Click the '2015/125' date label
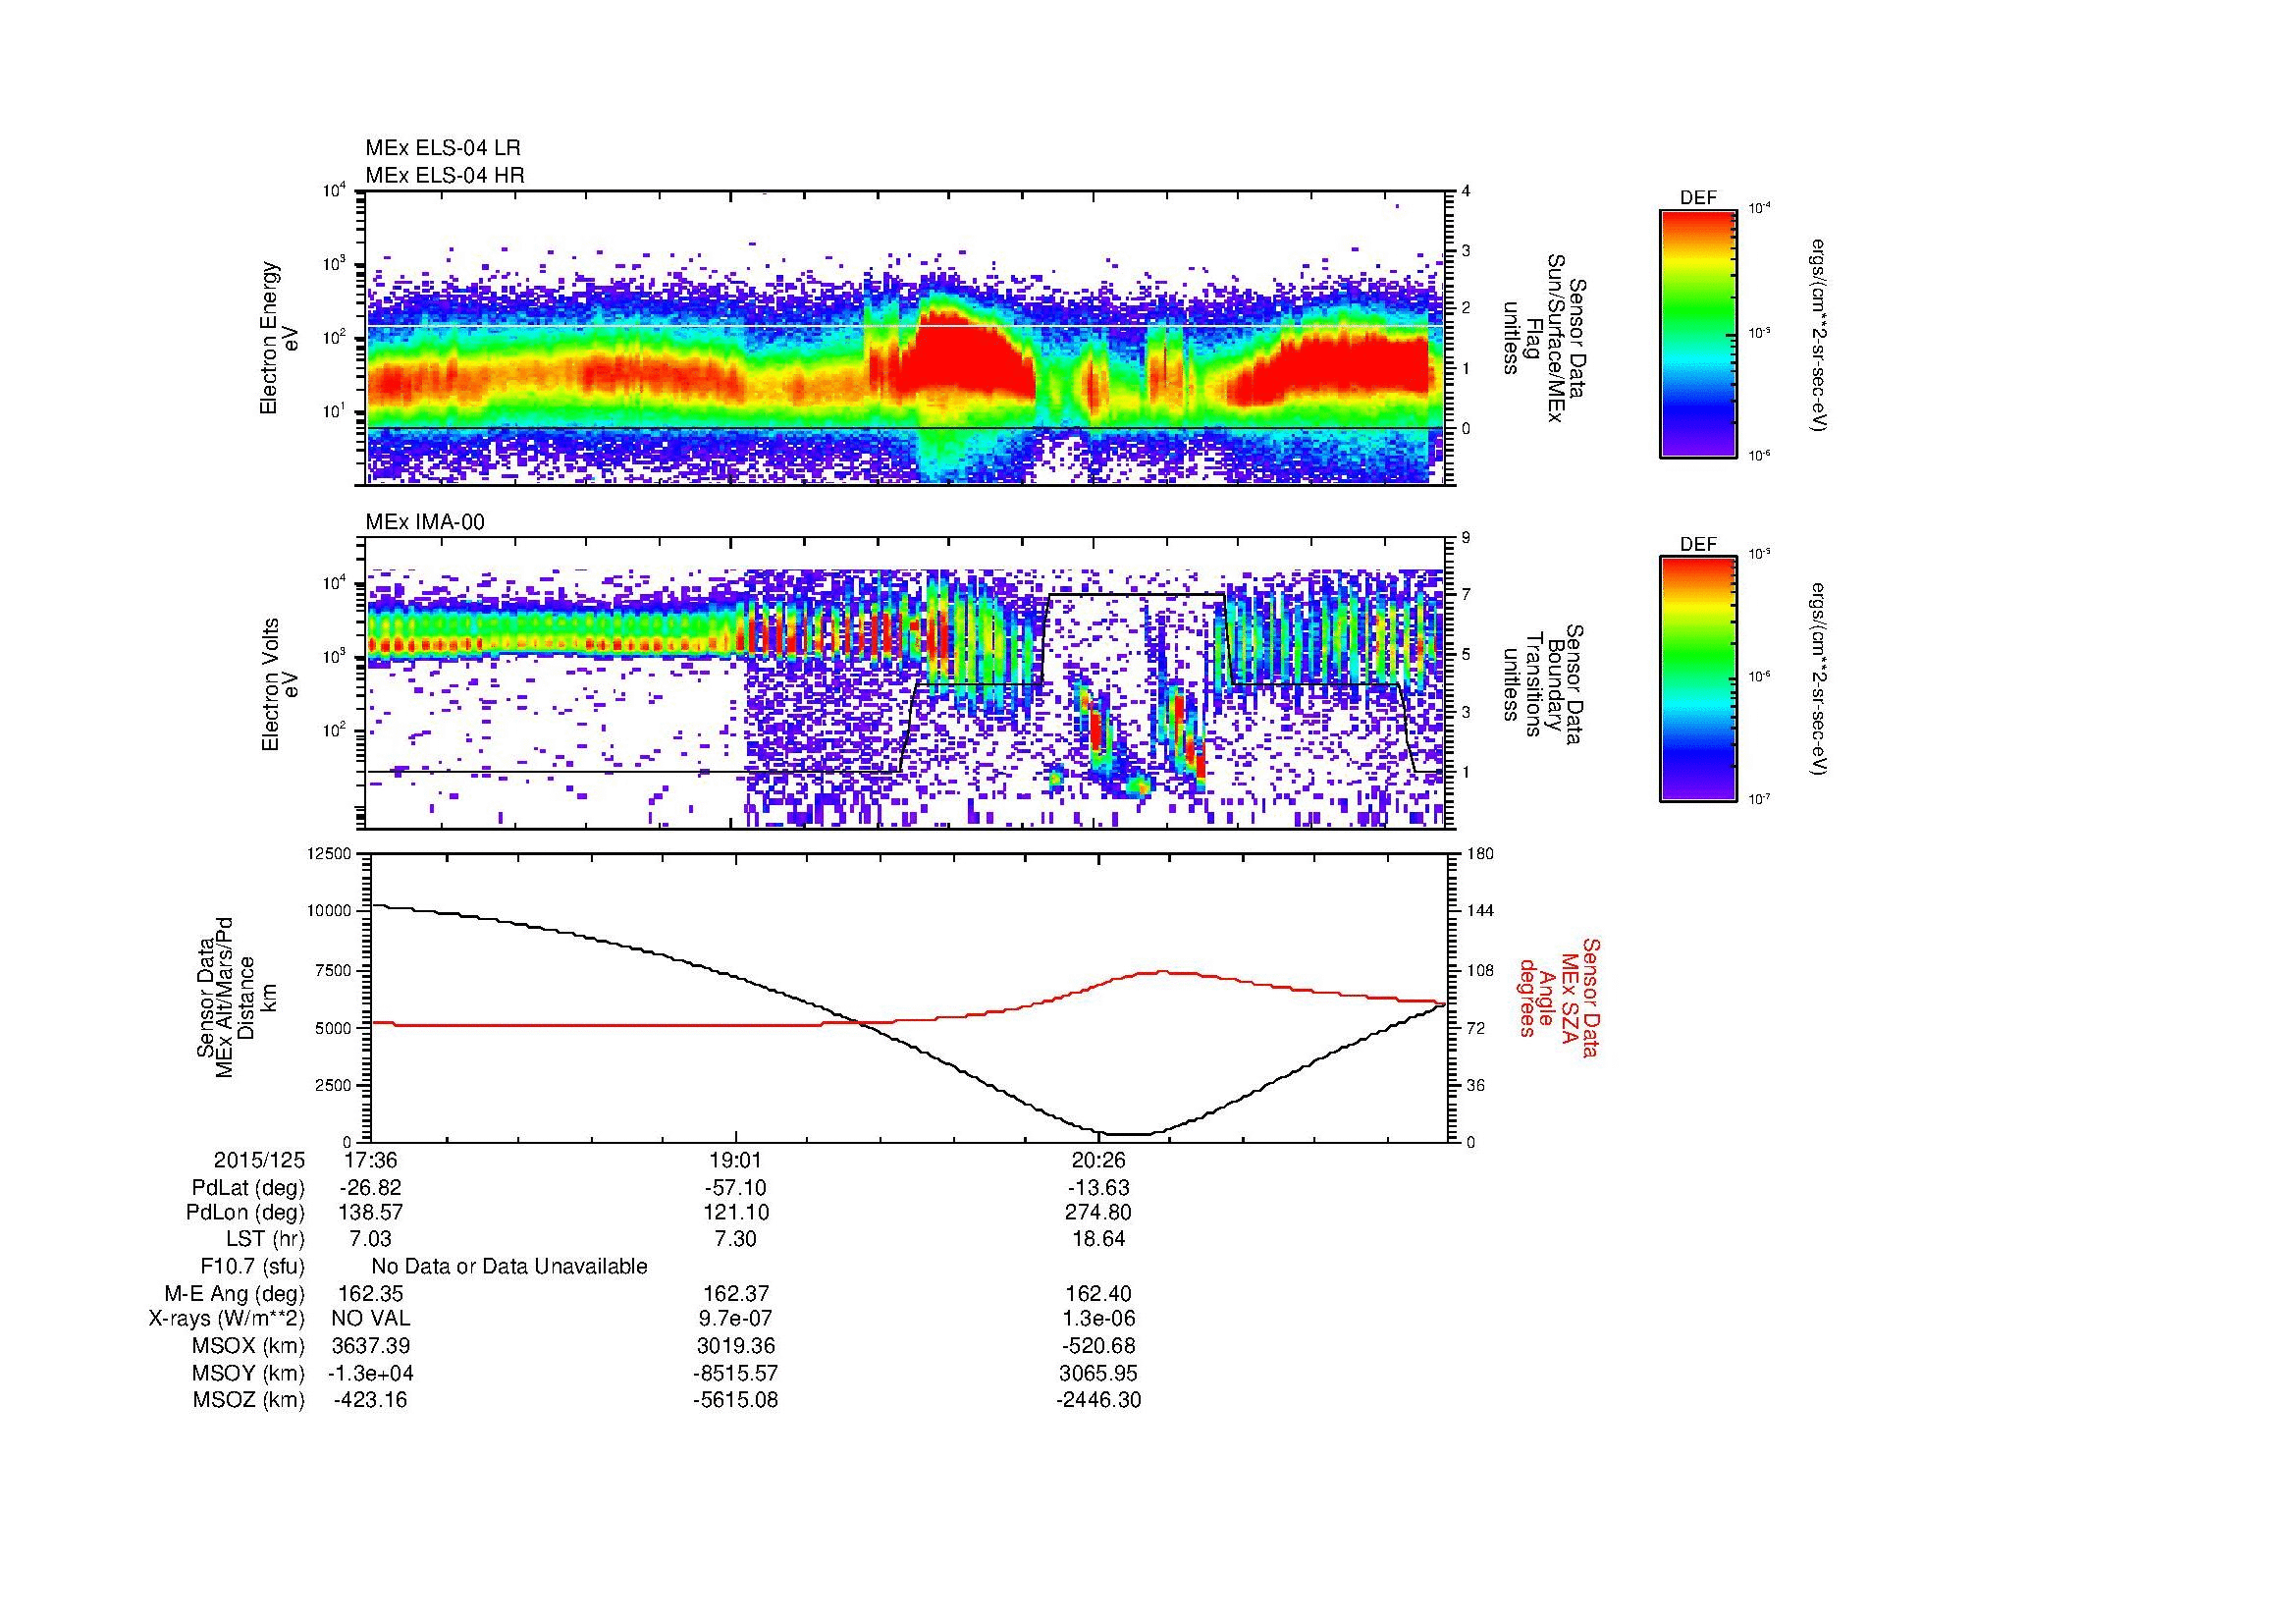This screenshot has height=1623, width=2296. (259, 1161)
